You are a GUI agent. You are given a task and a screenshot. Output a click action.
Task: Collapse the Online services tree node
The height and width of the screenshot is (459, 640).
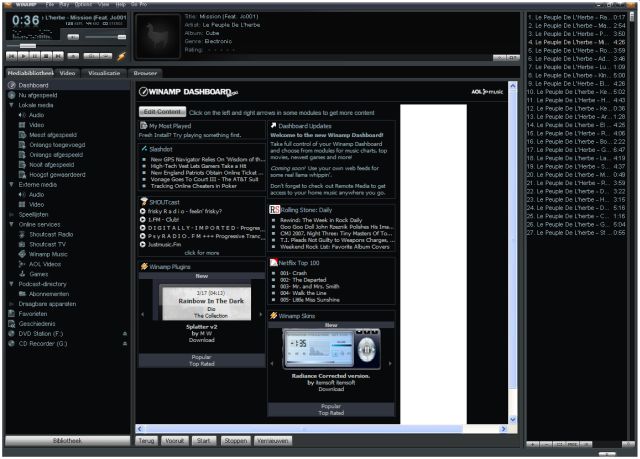pyautogui.click(x=11, y=224)
